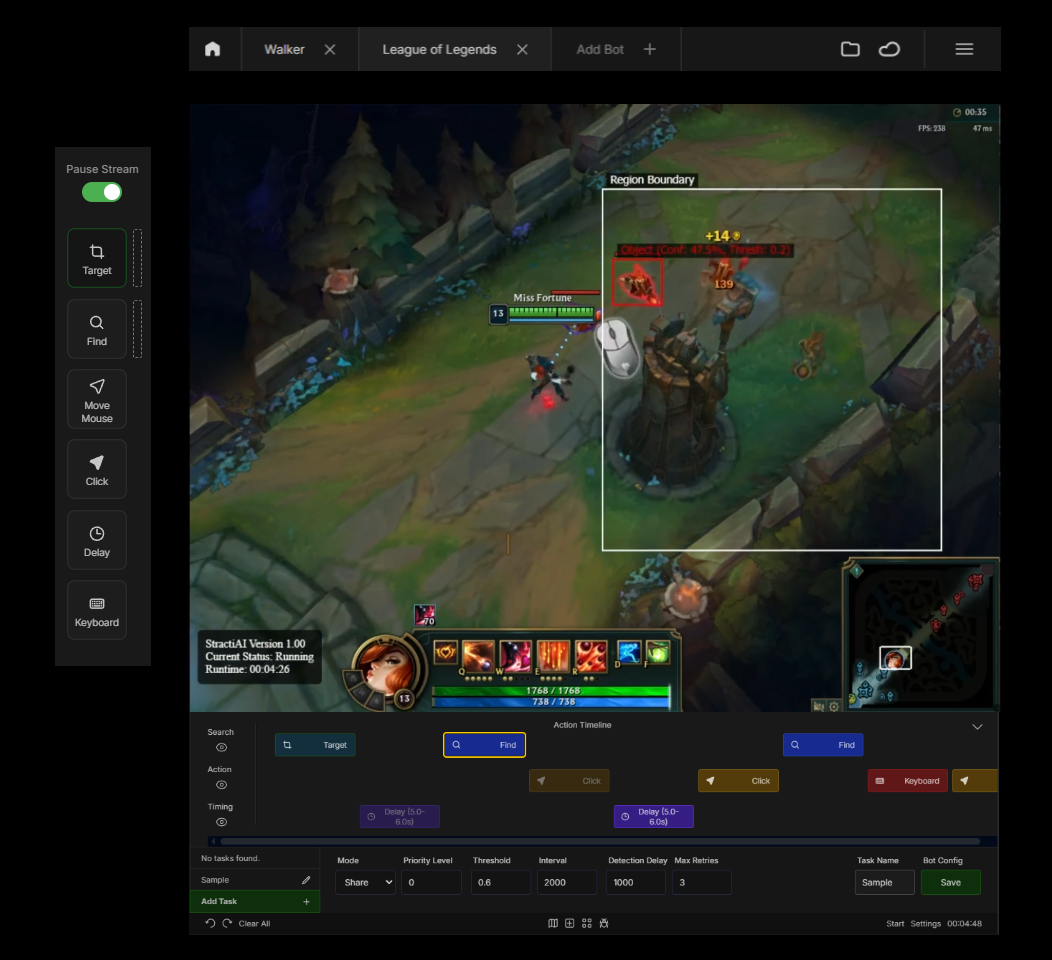Image resolution: width=1052 pixels, height=960 pixels.
Task: Edit Sample task with pencil icon
Action: tap(306, 879)
